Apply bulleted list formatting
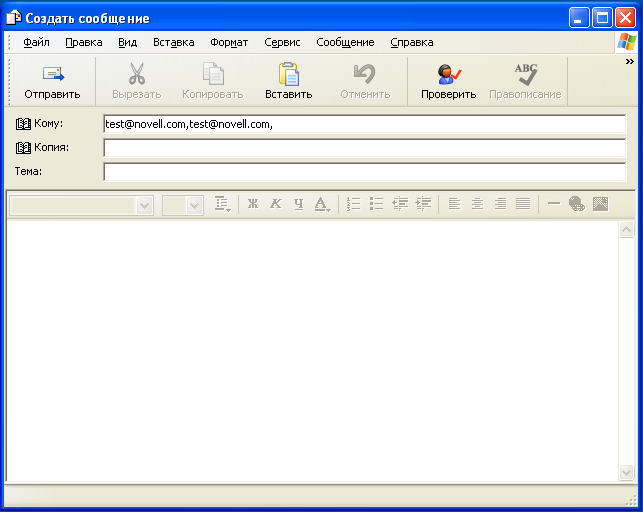The width and height of the screenshot is (643, 512). (376, 204)
